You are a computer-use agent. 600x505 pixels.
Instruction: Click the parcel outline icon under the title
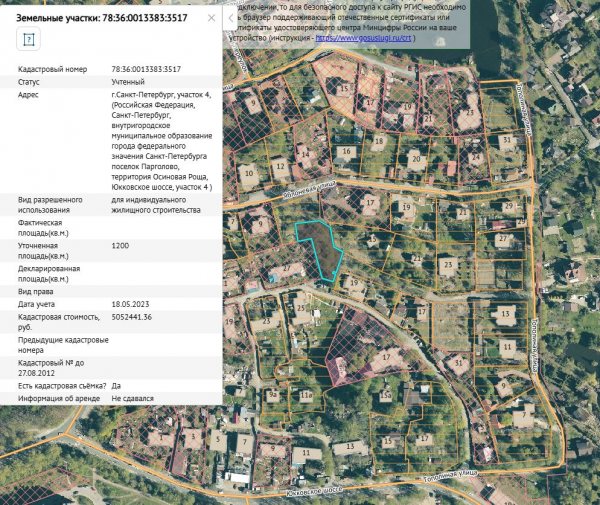pos(28,39)
